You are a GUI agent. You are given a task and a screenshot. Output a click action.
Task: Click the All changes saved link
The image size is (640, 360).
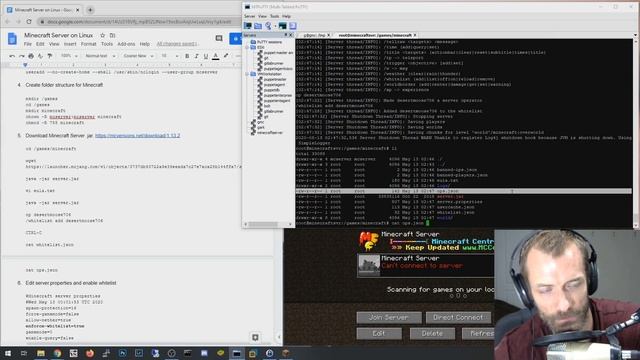point(177,44)
